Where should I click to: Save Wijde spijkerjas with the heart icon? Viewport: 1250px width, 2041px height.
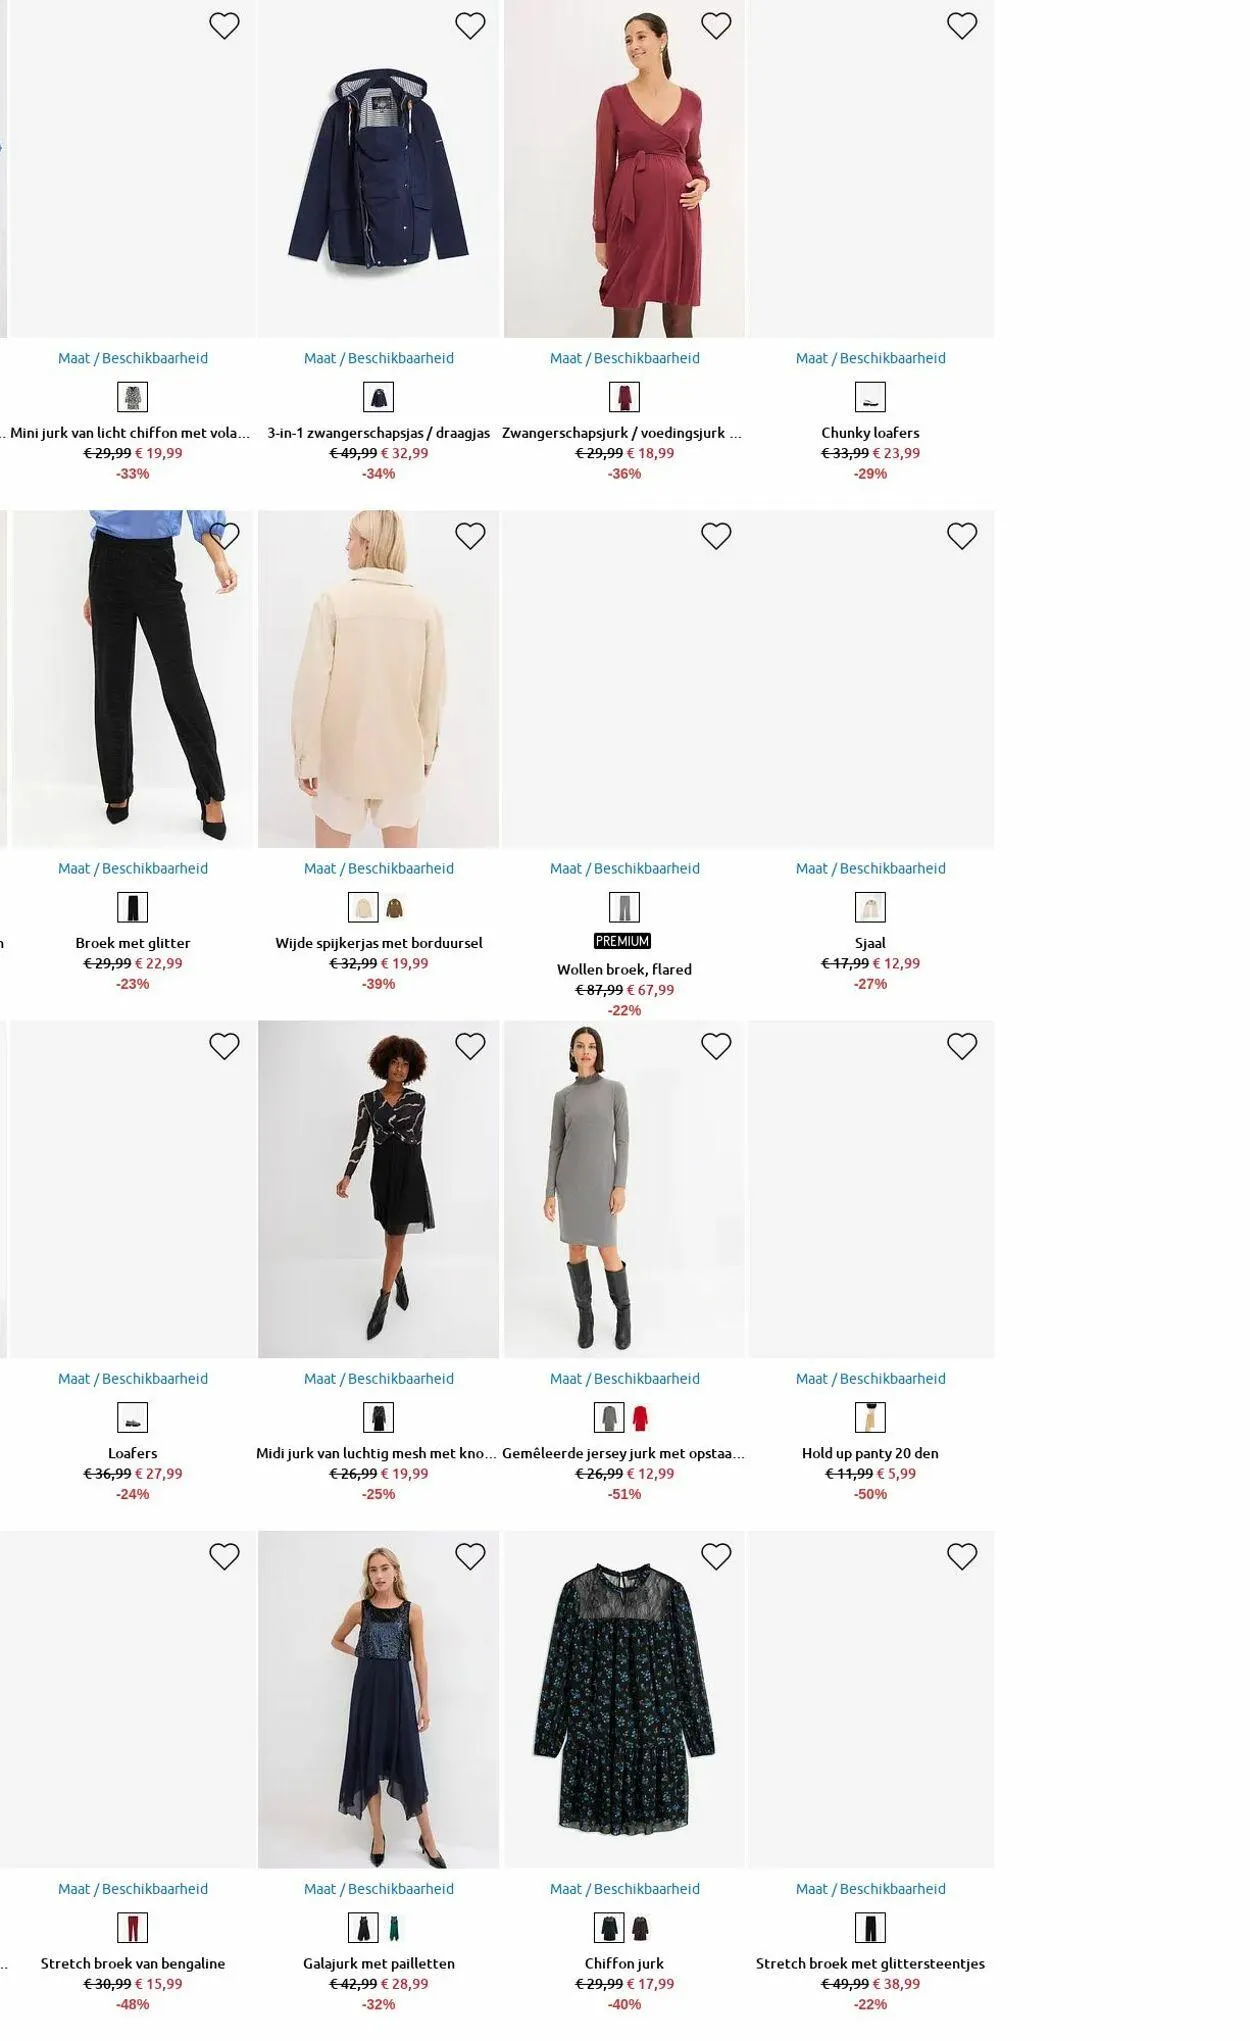(470, 536)
